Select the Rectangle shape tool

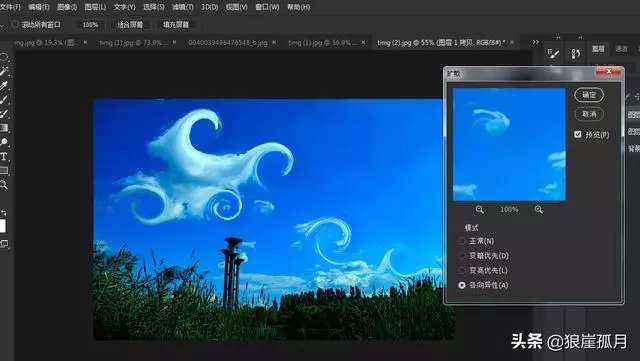tap(4, 171)
